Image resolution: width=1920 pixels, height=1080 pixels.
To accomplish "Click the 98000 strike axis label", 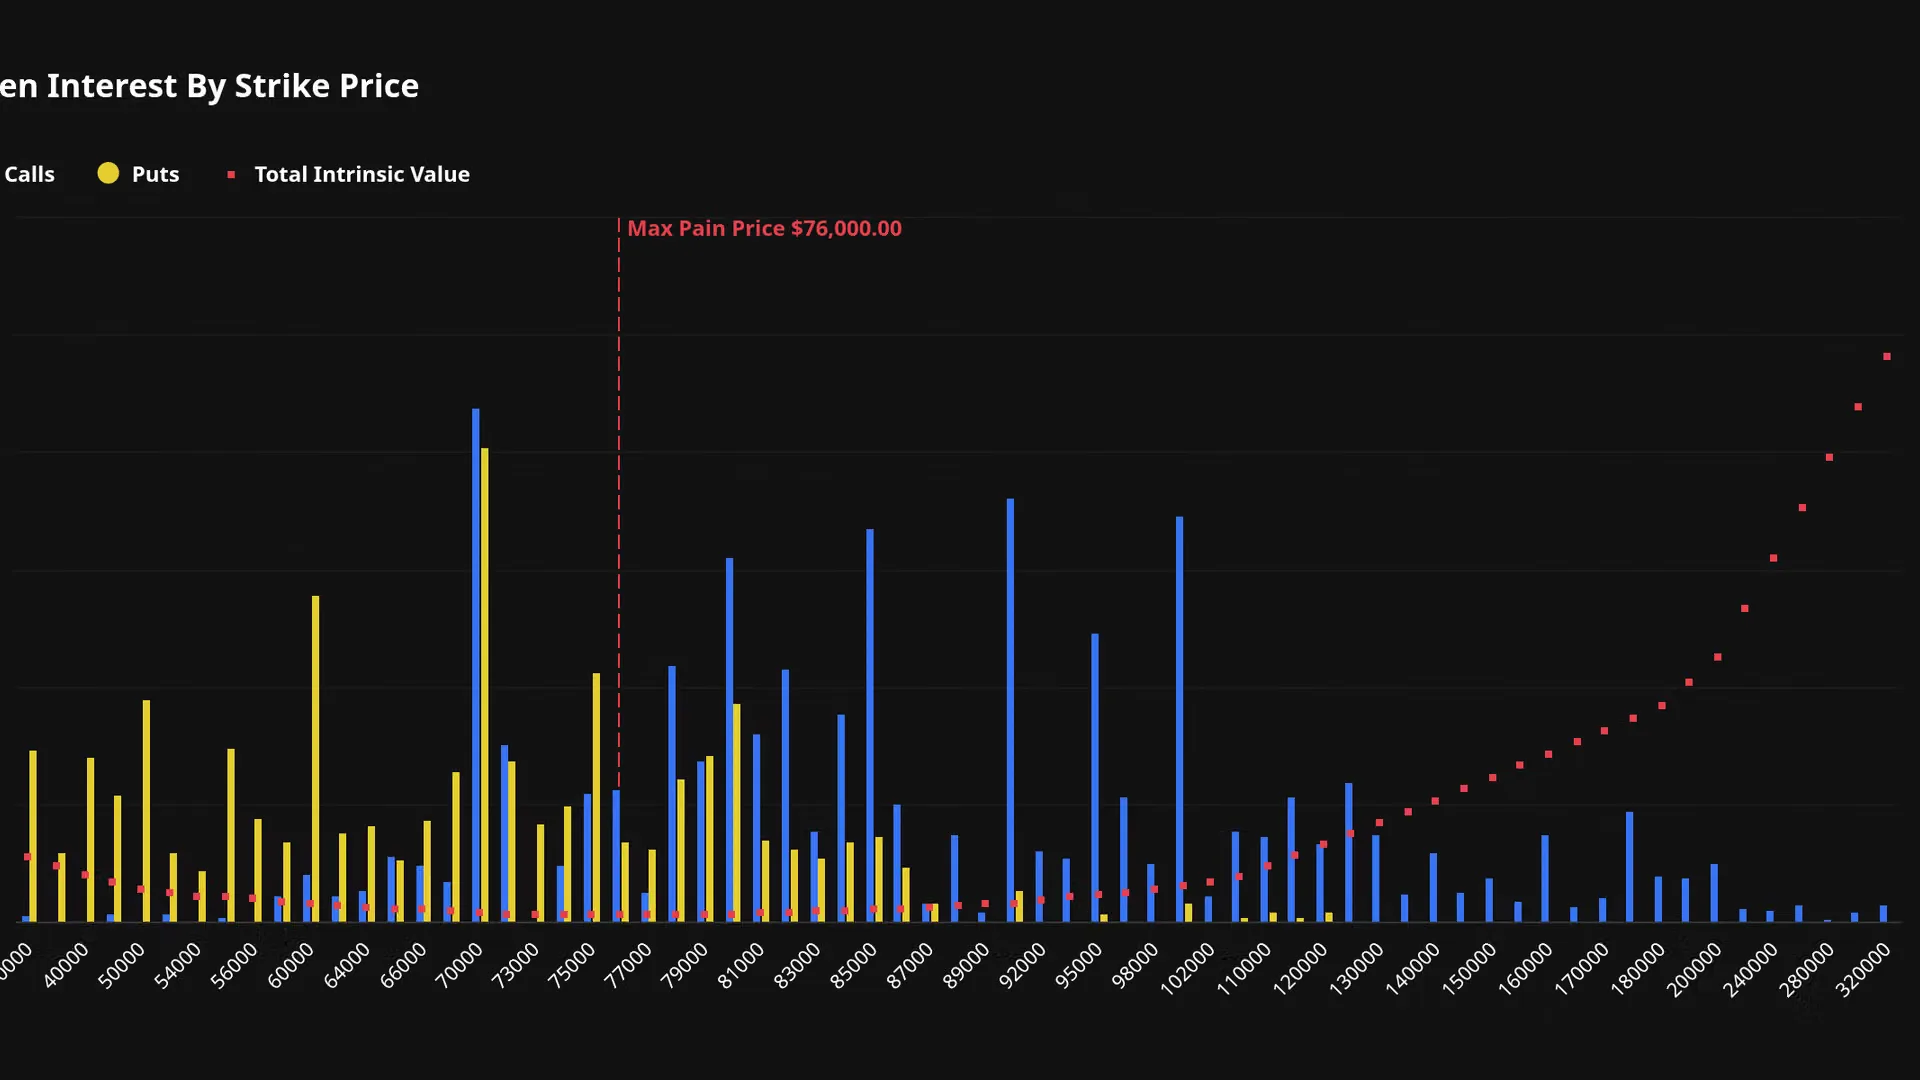I will pyautogui.click(x=1136, y=966).
